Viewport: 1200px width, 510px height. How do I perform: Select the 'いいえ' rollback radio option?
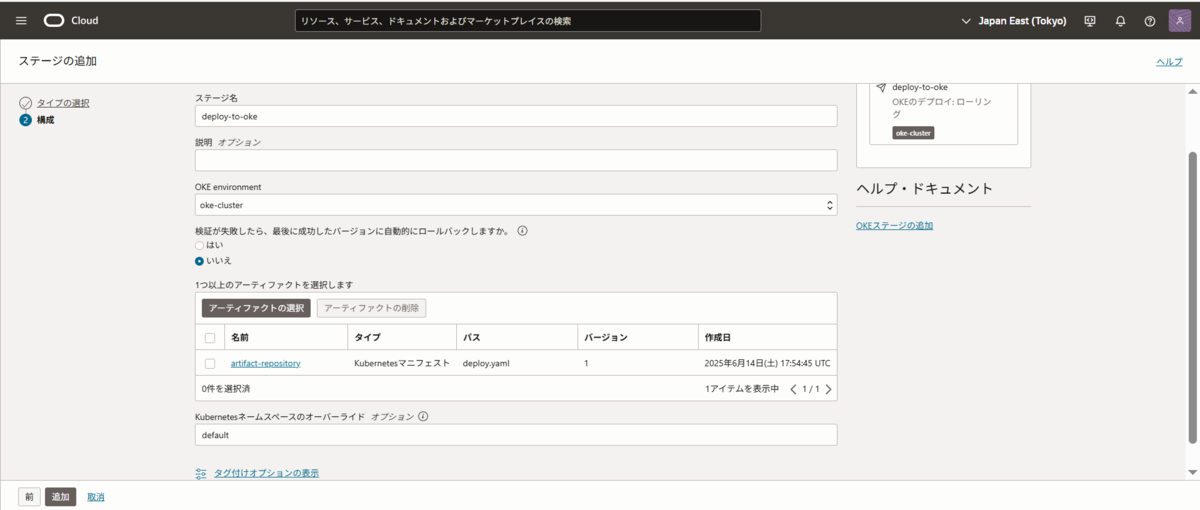(200, 260)
